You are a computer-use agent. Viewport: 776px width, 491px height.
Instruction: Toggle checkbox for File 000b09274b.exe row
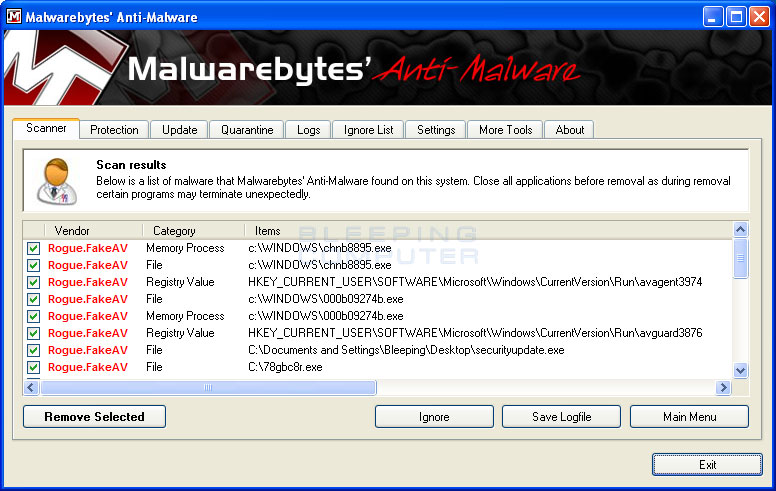click(33, 299)
